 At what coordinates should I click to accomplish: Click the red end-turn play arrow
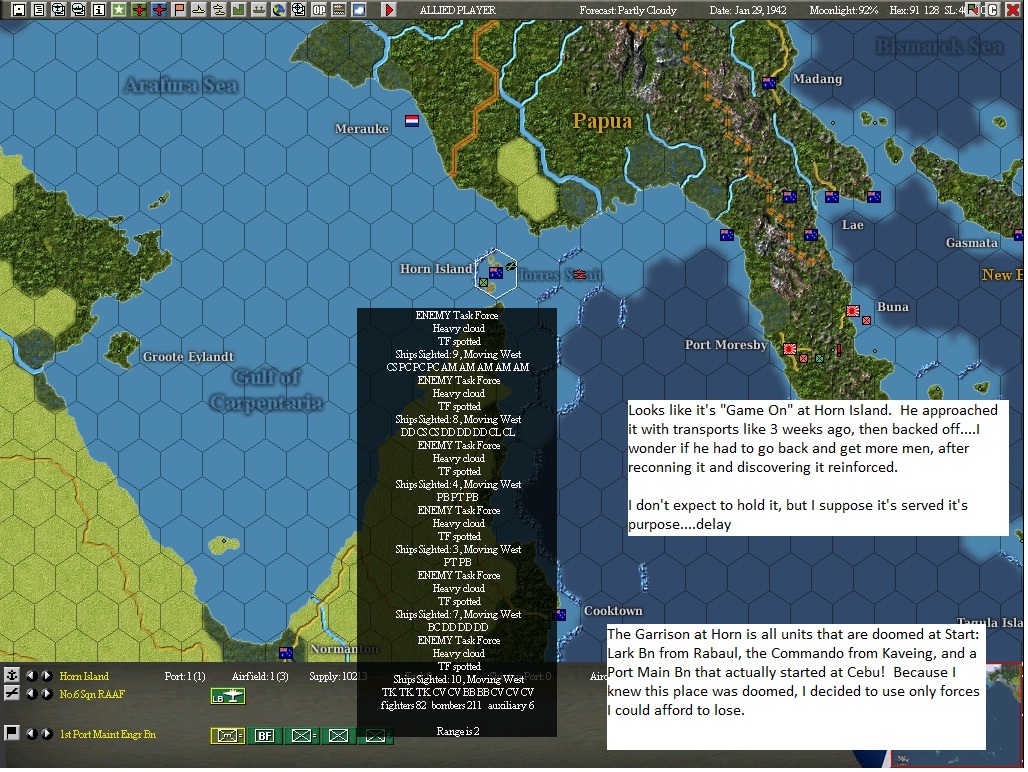point(389,9)
